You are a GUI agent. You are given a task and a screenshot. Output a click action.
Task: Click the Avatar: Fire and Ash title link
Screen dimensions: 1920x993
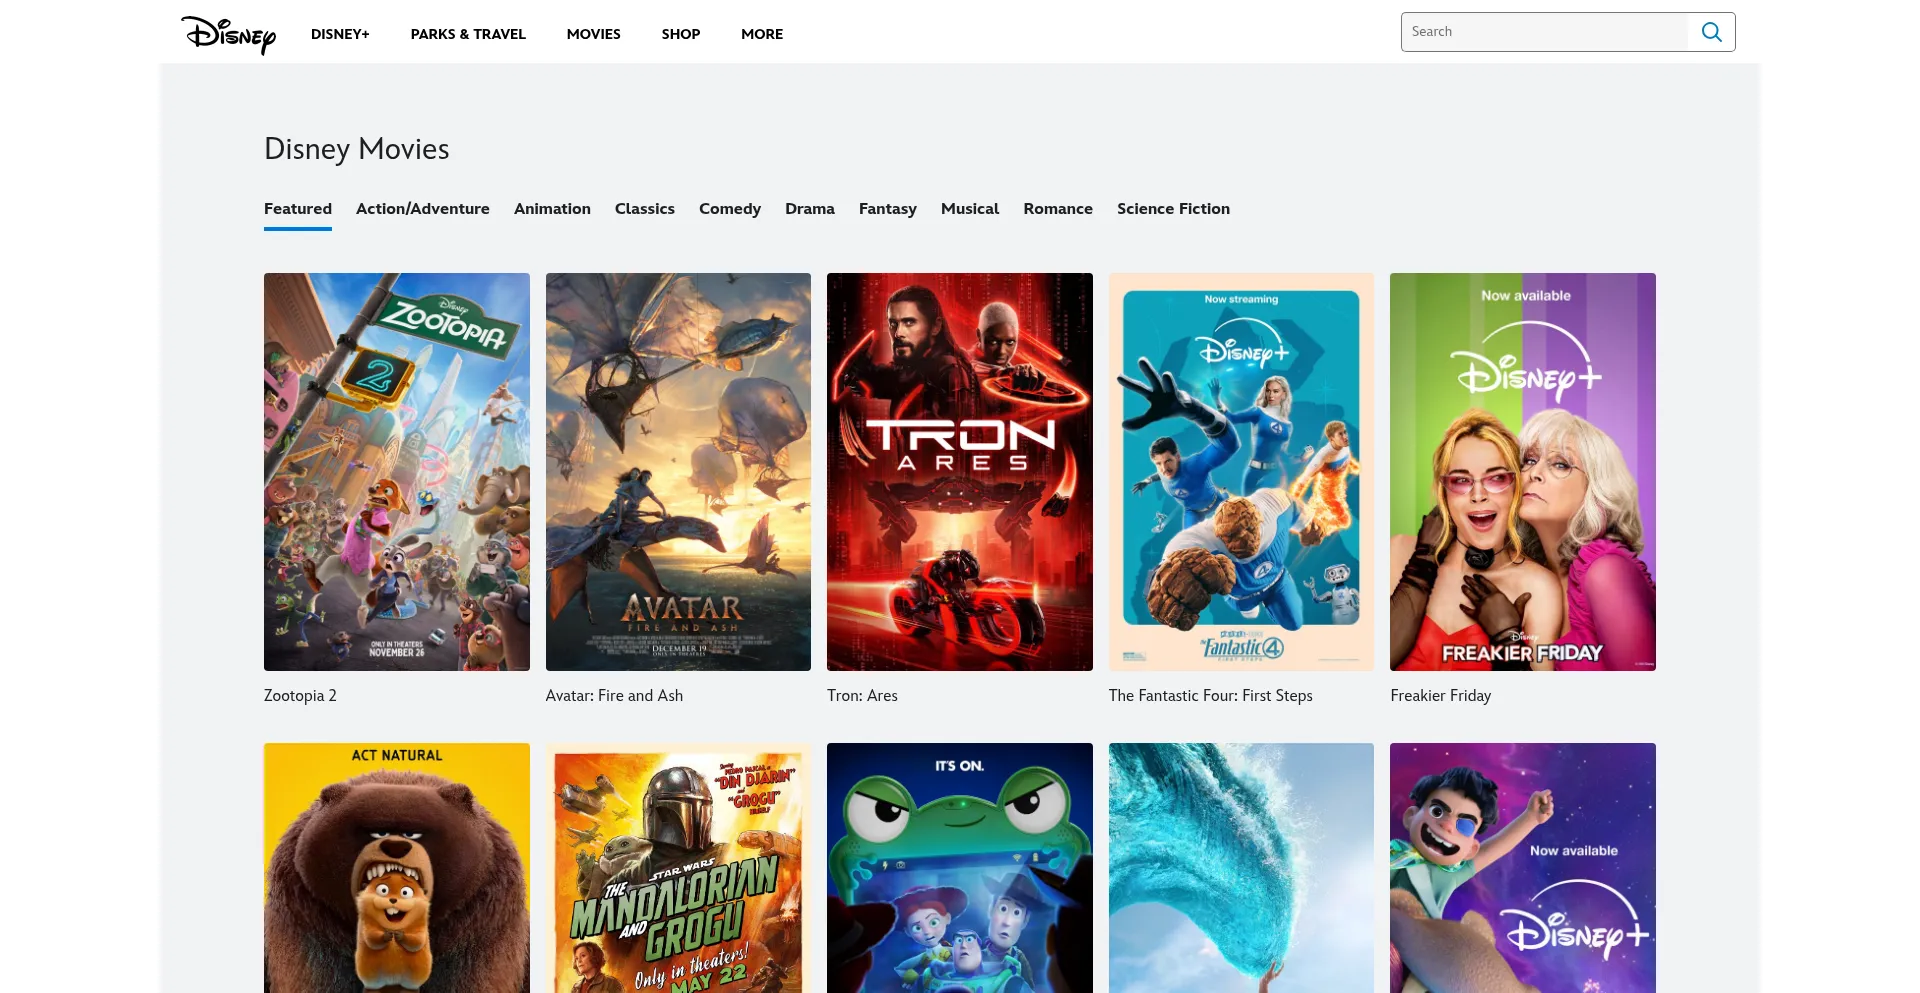tap(614, 696)
